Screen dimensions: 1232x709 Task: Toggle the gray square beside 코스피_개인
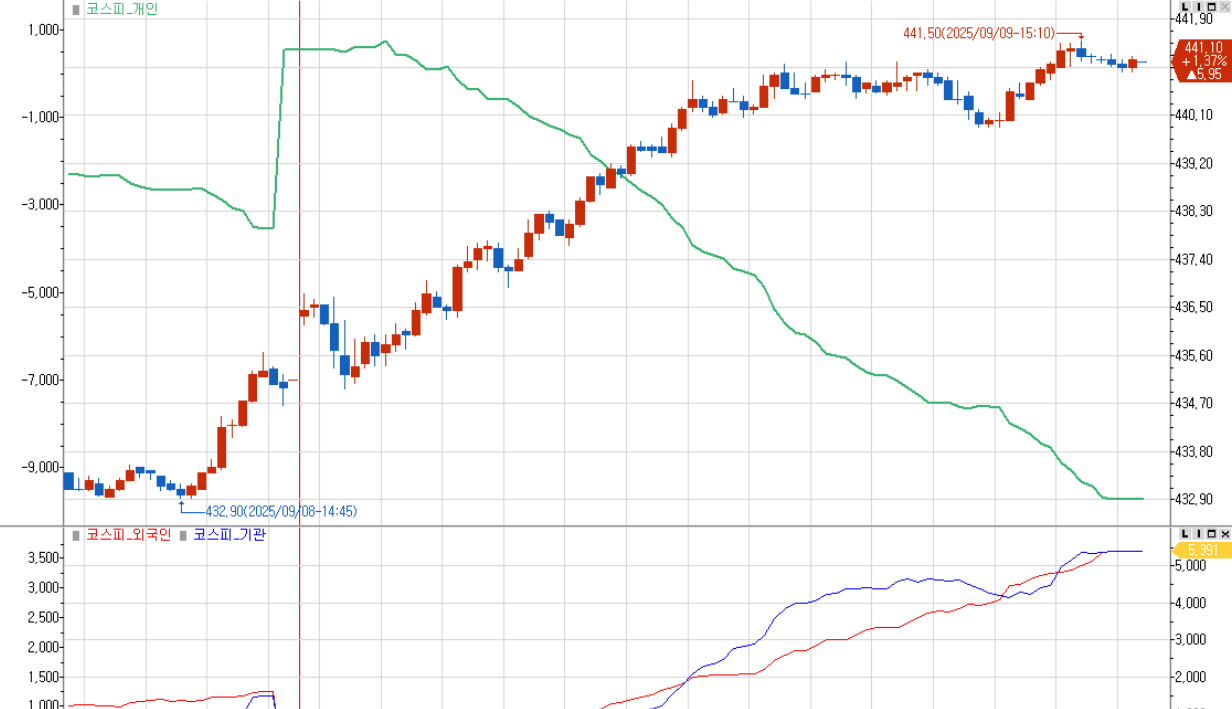pos(76,9)
